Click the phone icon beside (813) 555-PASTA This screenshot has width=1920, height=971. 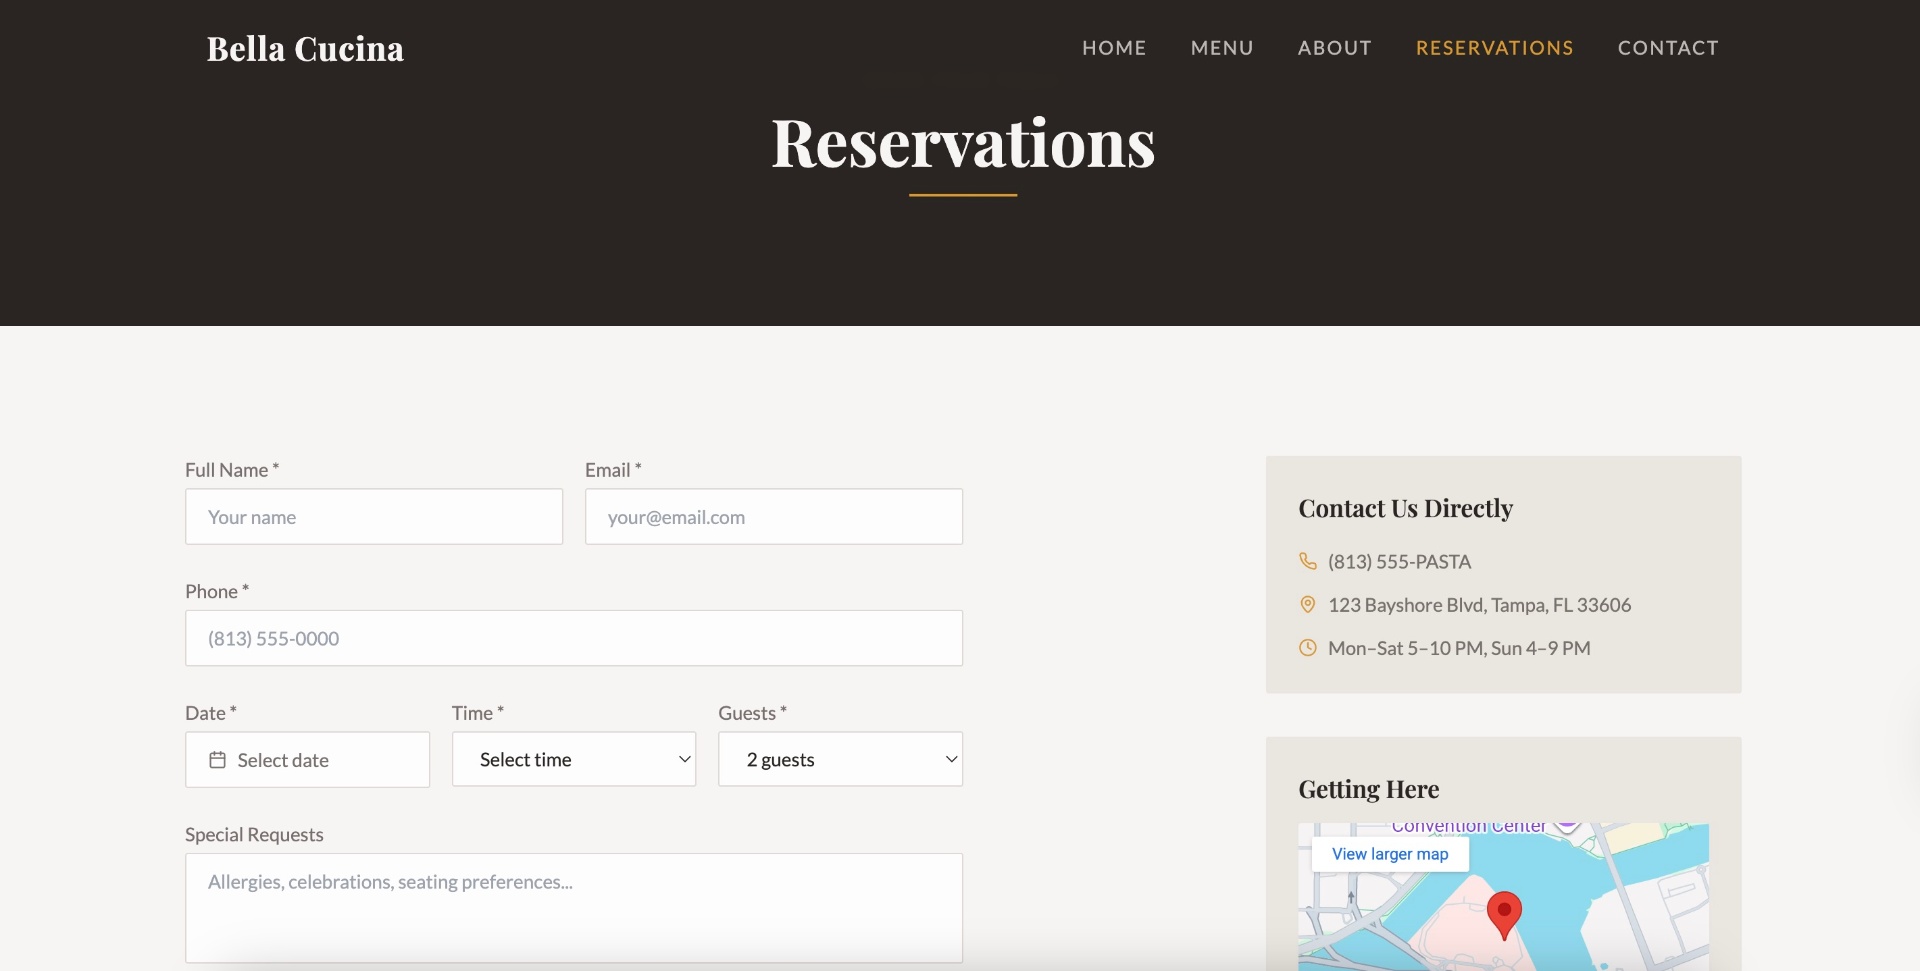(x=1307, y=561)
